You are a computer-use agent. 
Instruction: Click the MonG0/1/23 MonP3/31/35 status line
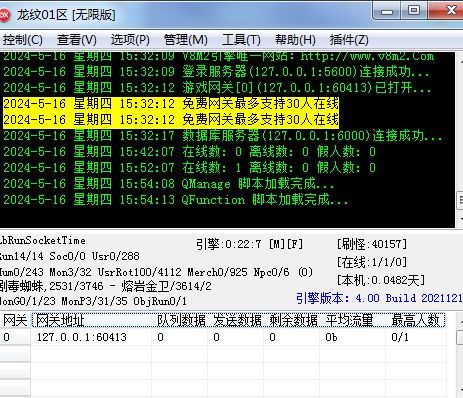coord(93,301)
